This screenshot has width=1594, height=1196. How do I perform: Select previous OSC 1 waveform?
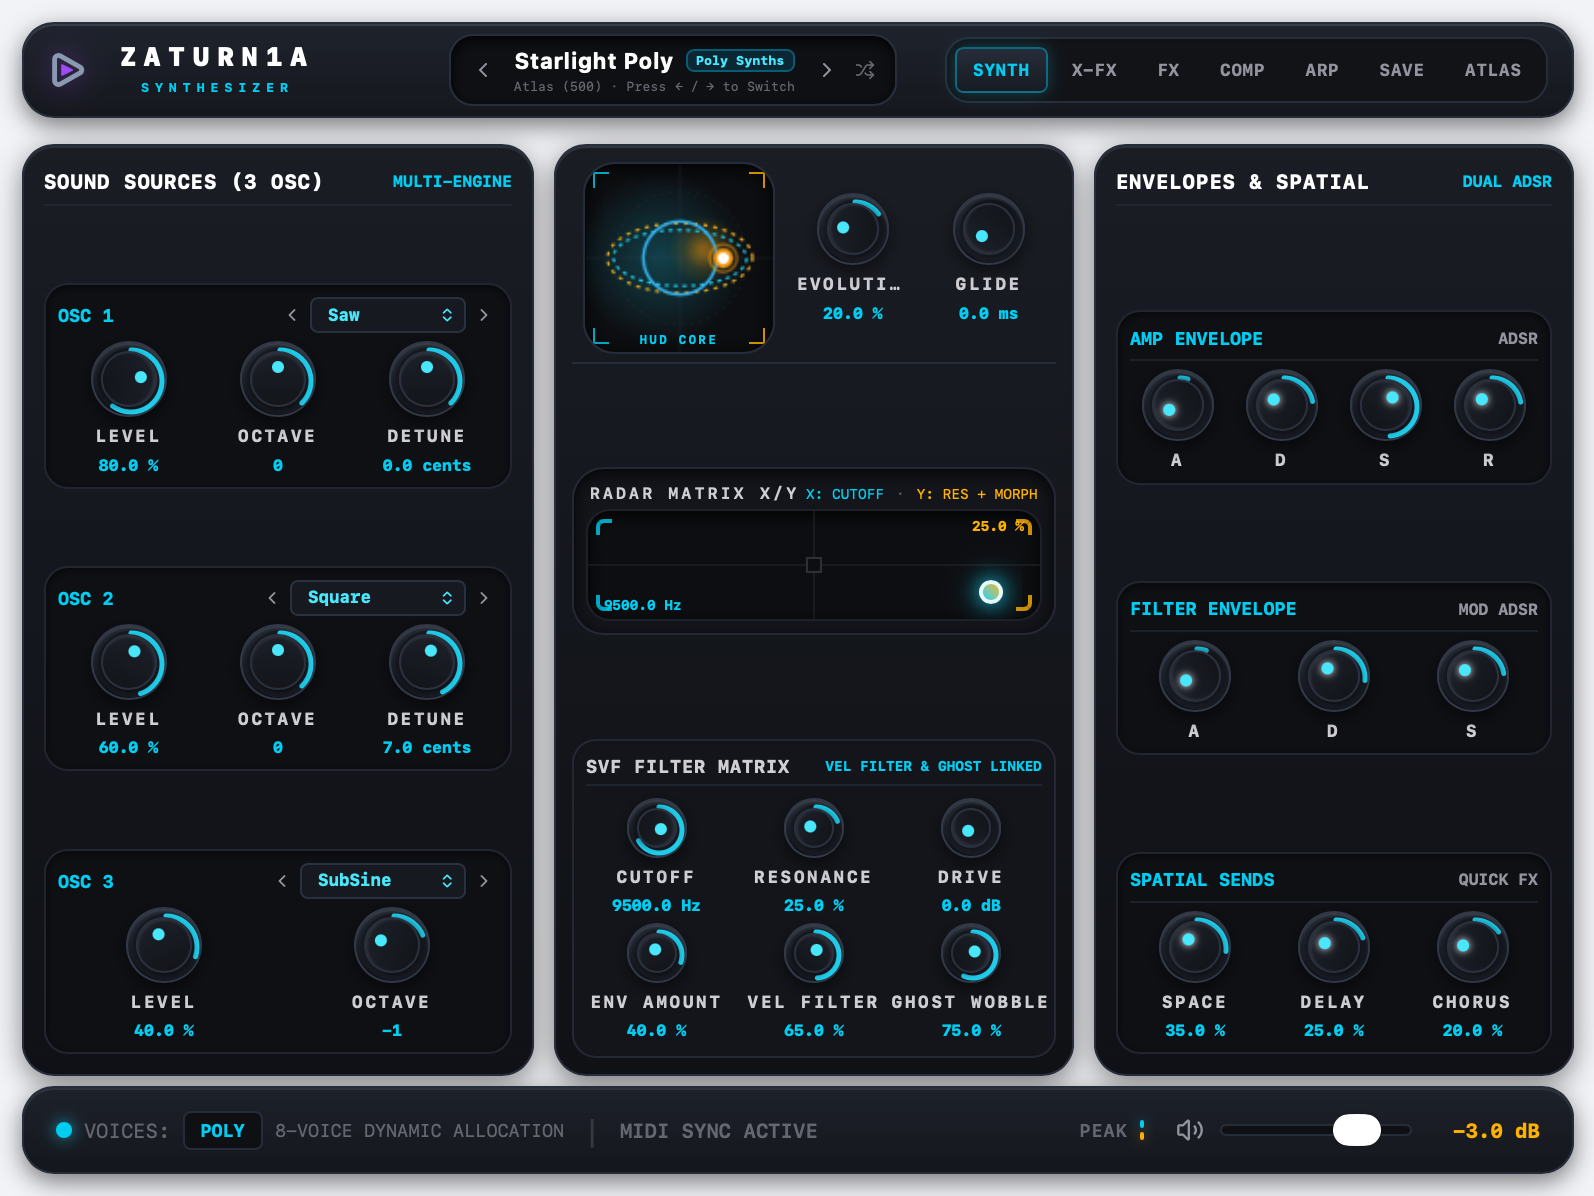click(292, 315)
